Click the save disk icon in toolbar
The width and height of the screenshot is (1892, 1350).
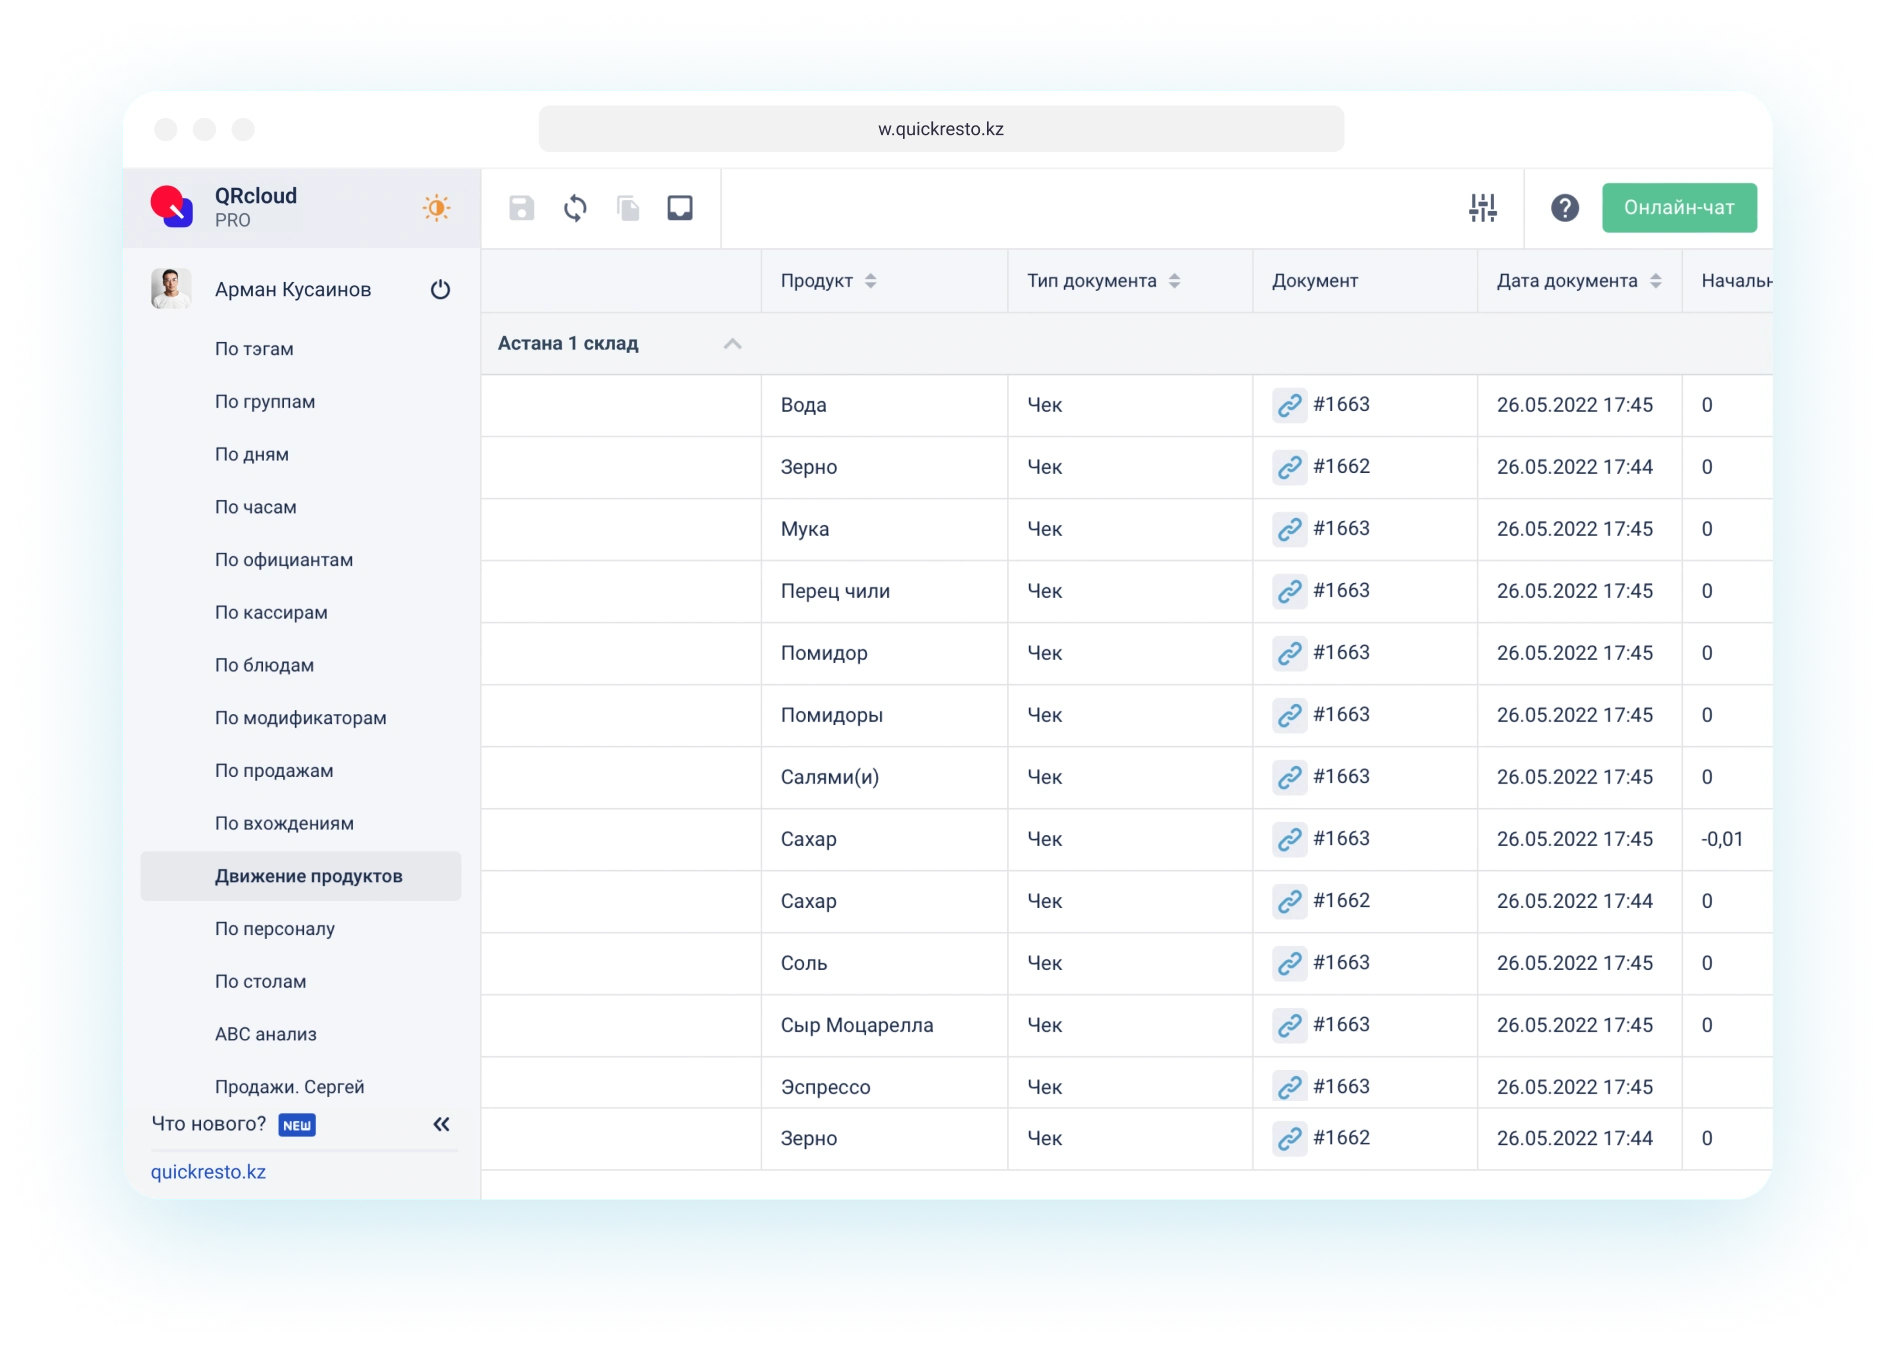pyautogui.click(x=521, y=208)
